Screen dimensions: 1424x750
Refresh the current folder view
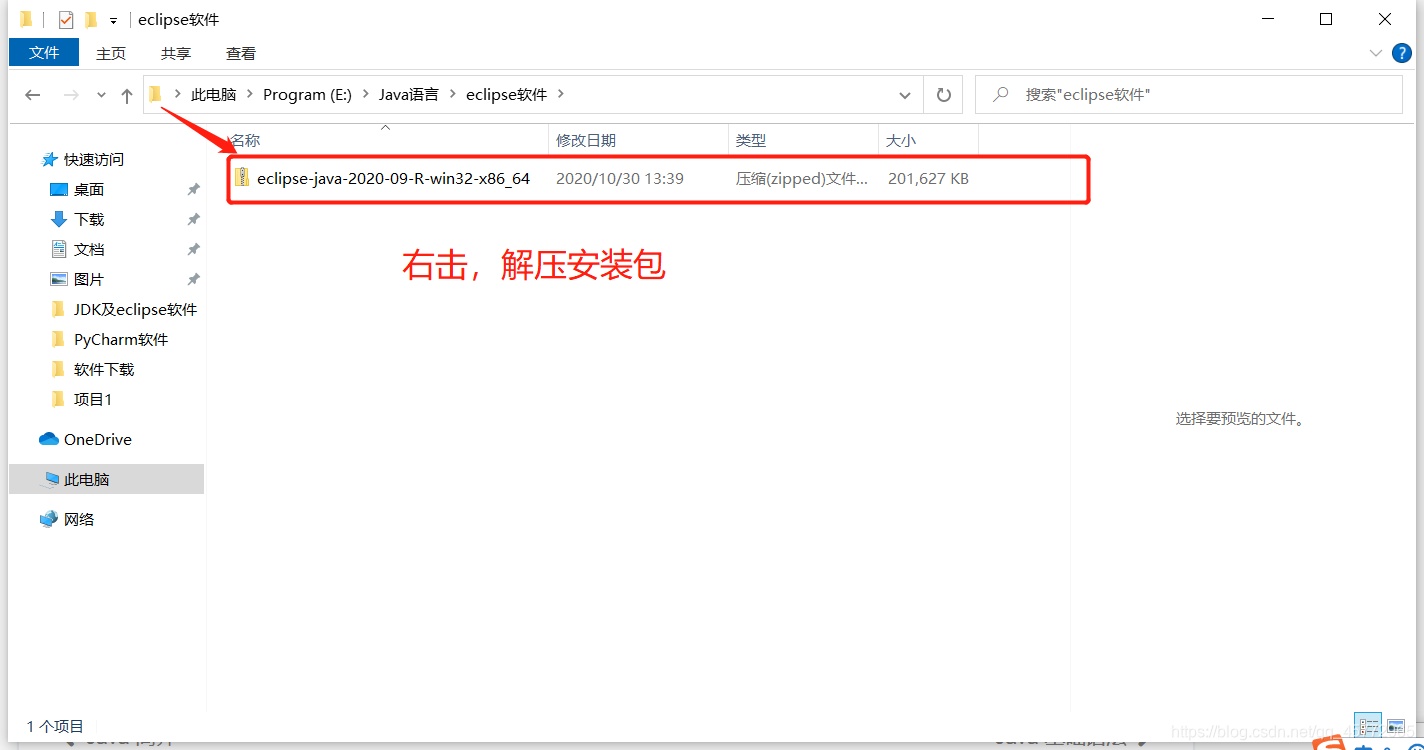943,95
